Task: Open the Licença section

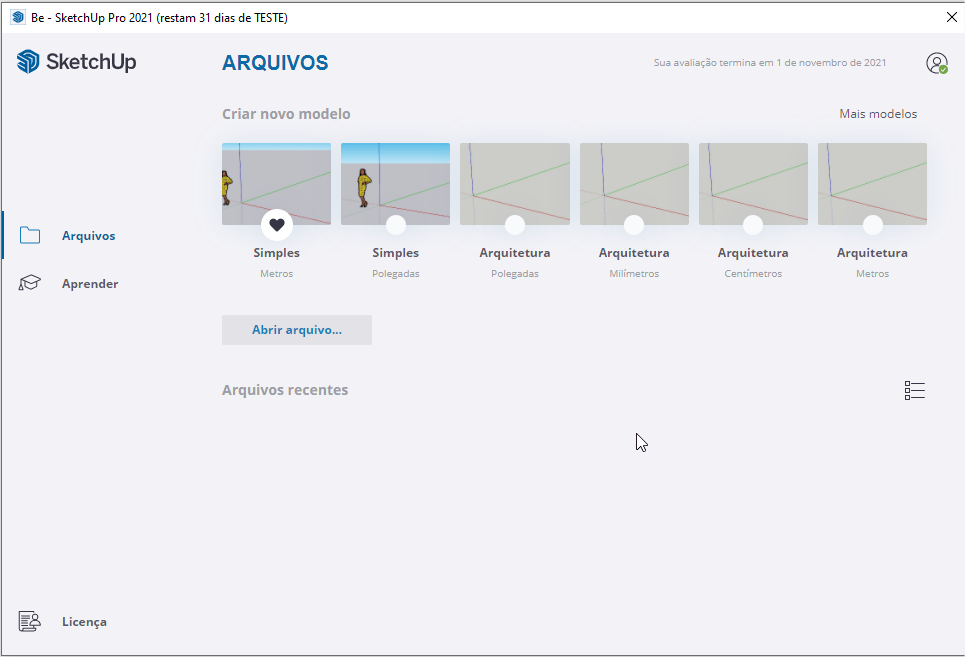Action: pos(84,622)
